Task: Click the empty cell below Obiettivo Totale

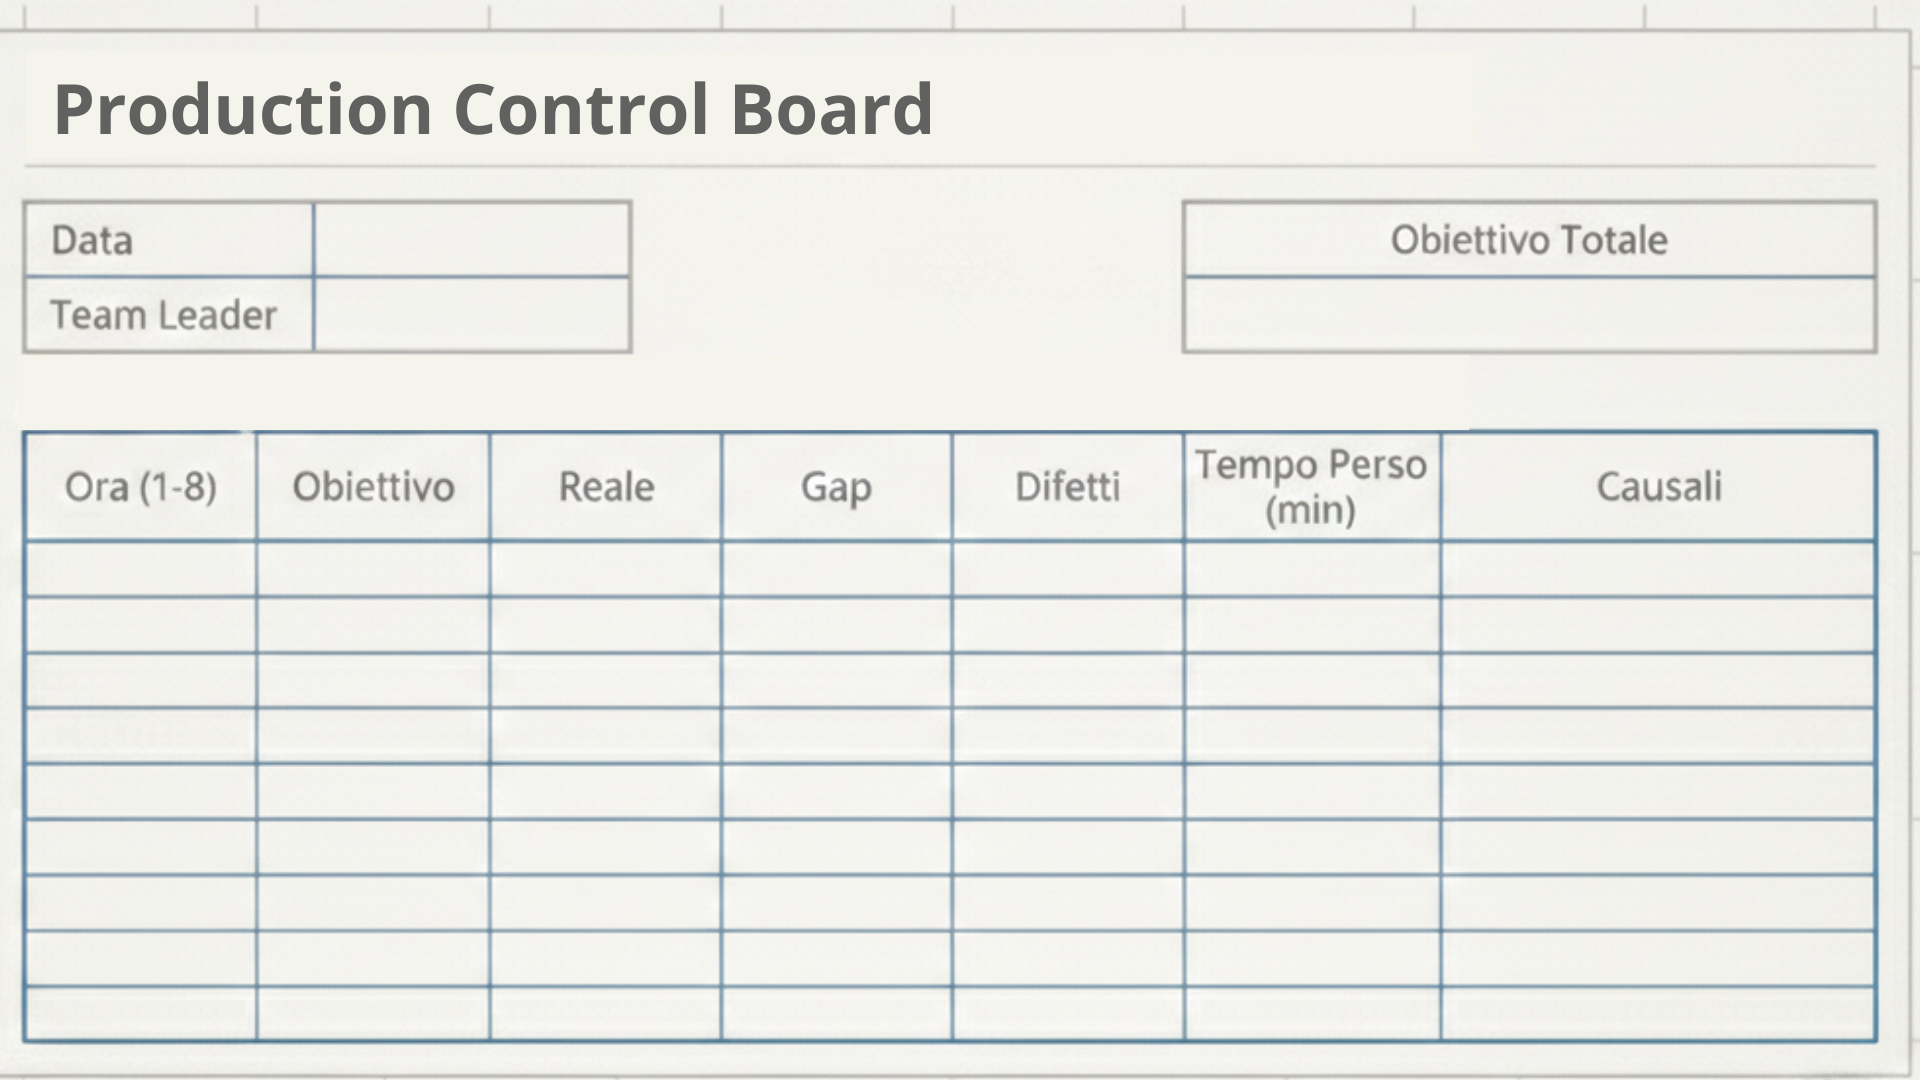Action: coord(1528,315)
